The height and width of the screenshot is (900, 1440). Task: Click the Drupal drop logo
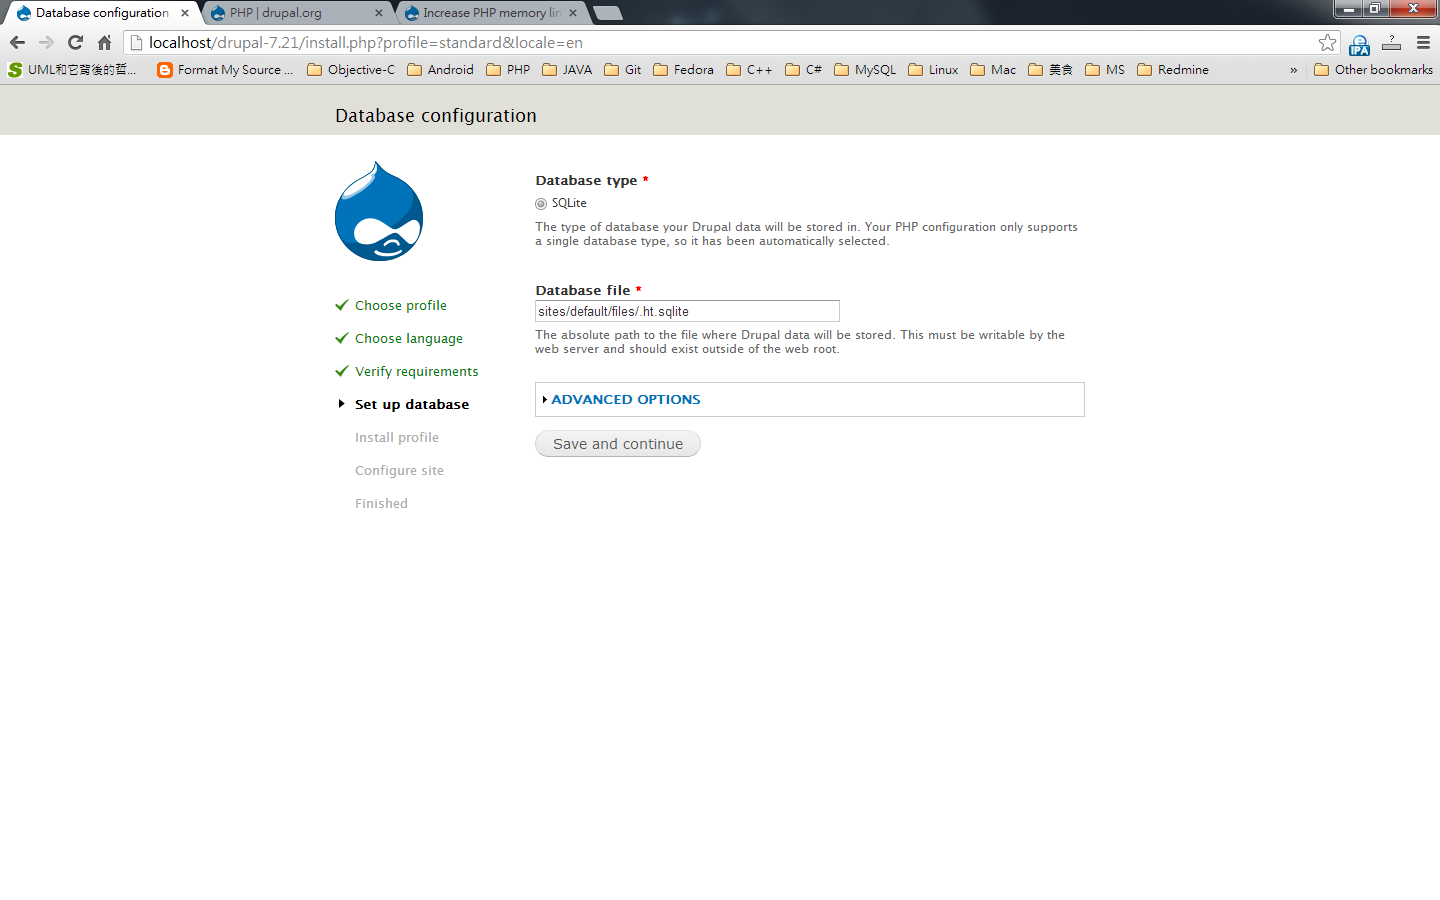(379, 211)
